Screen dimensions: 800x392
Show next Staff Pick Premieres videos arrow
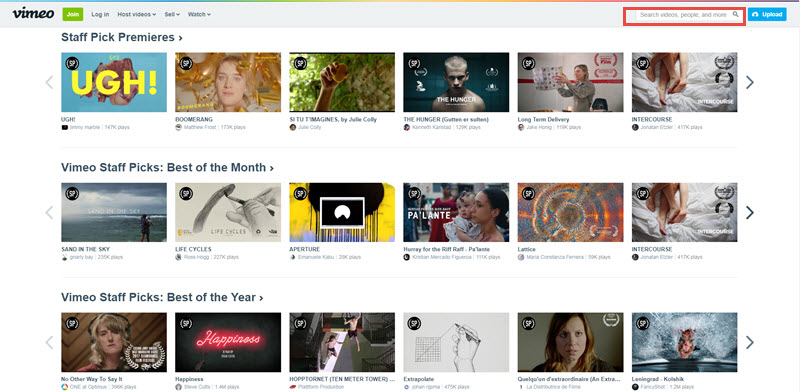tap(749, 82)
